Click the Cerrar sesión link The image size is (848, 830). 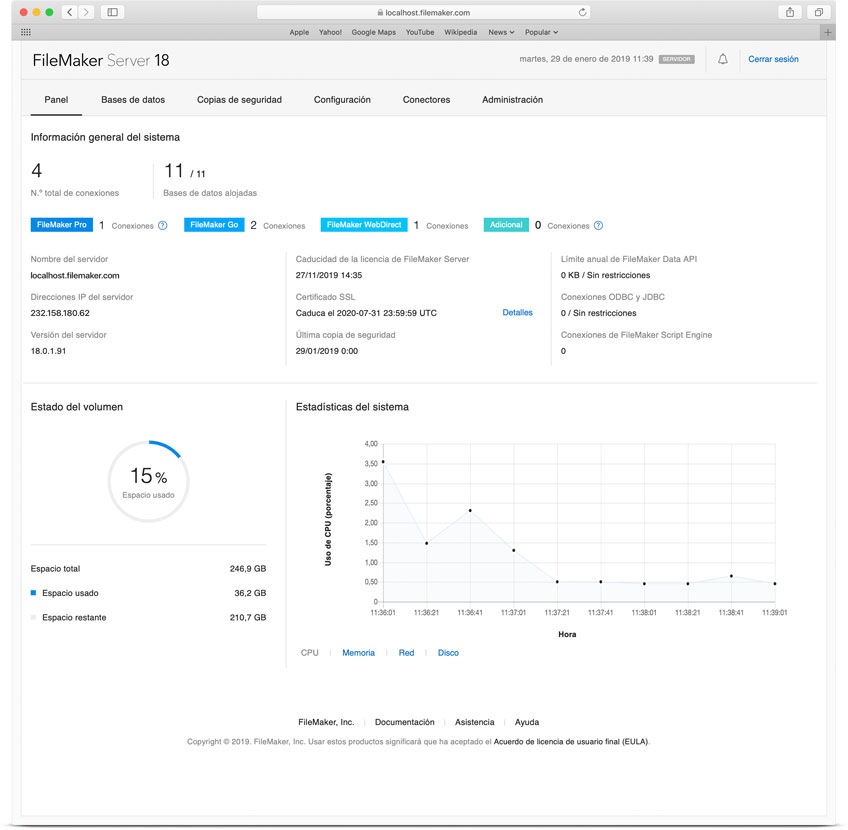point(773,59)
